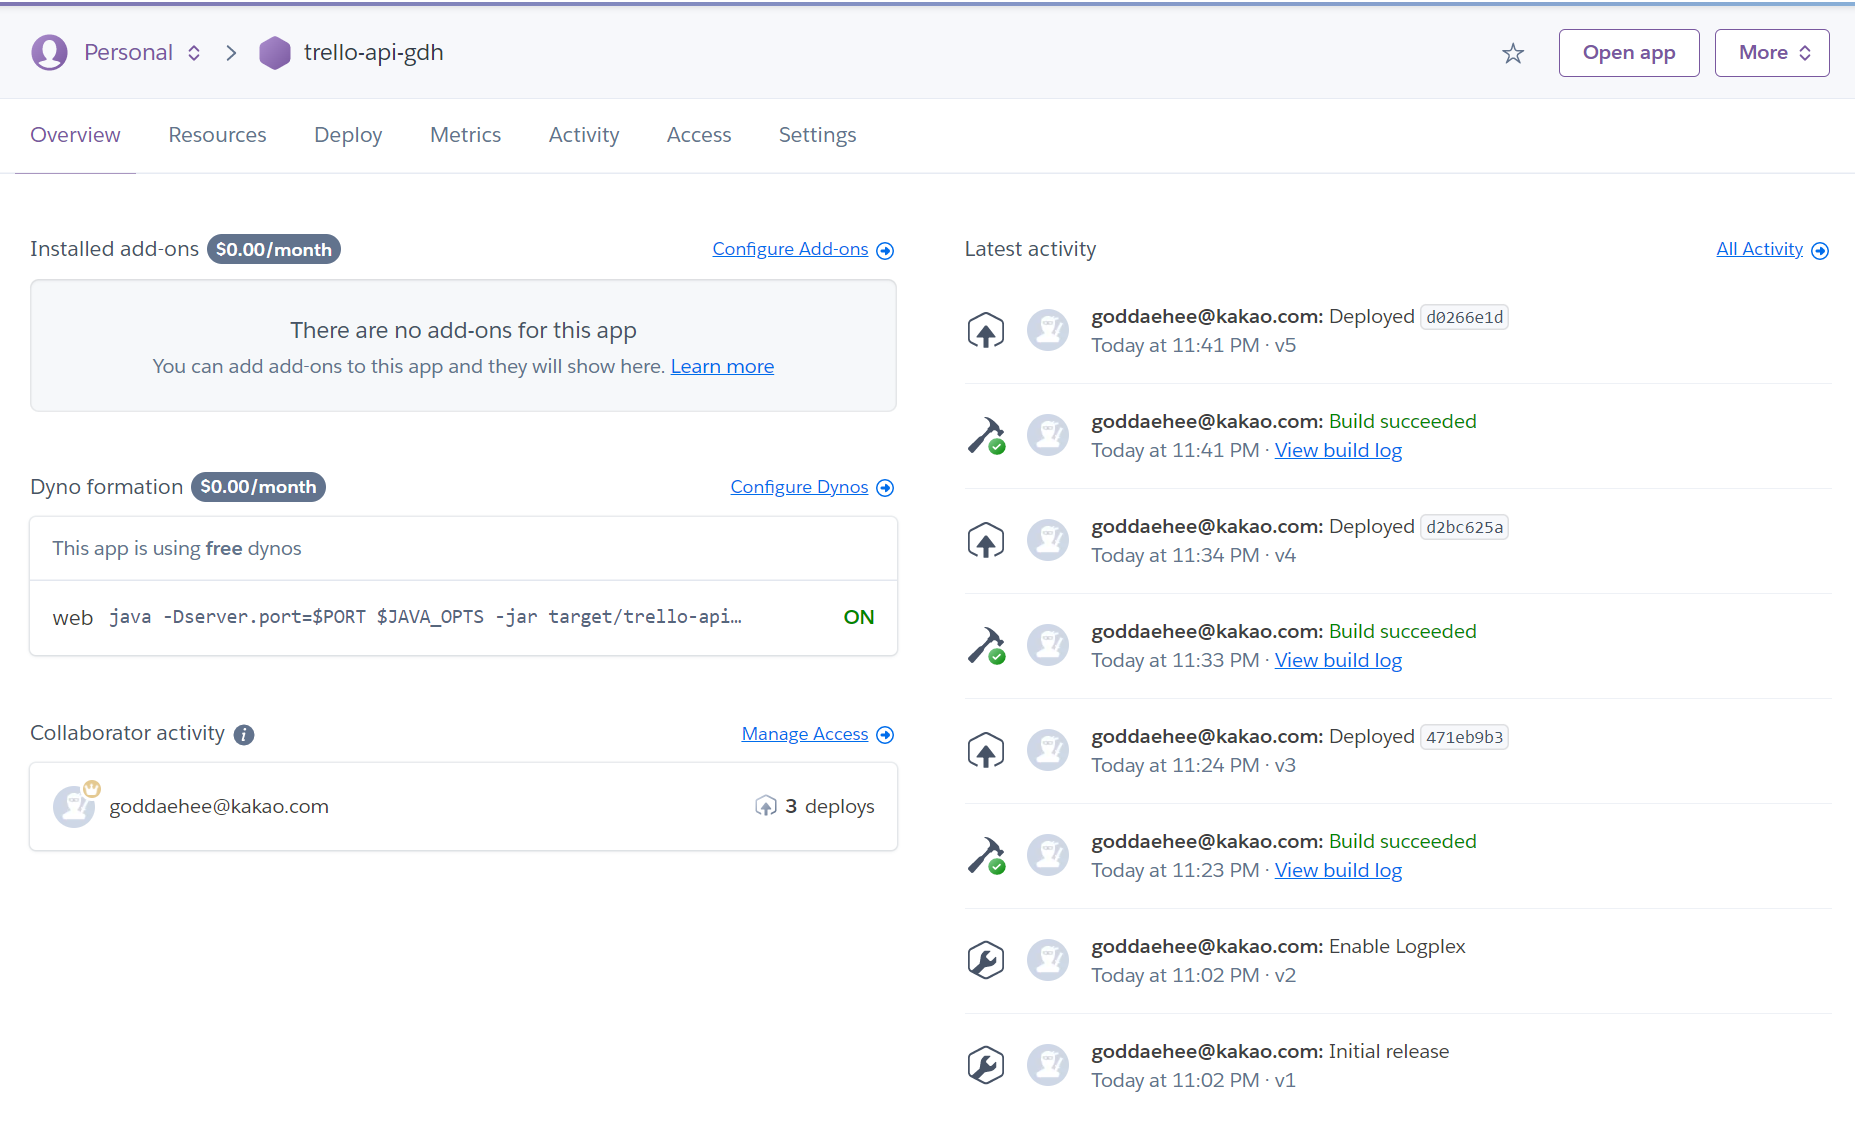View build log for the 11:33 PM build
The width and height of the screenshot is (1855, 1127).
click(1338, 660)
